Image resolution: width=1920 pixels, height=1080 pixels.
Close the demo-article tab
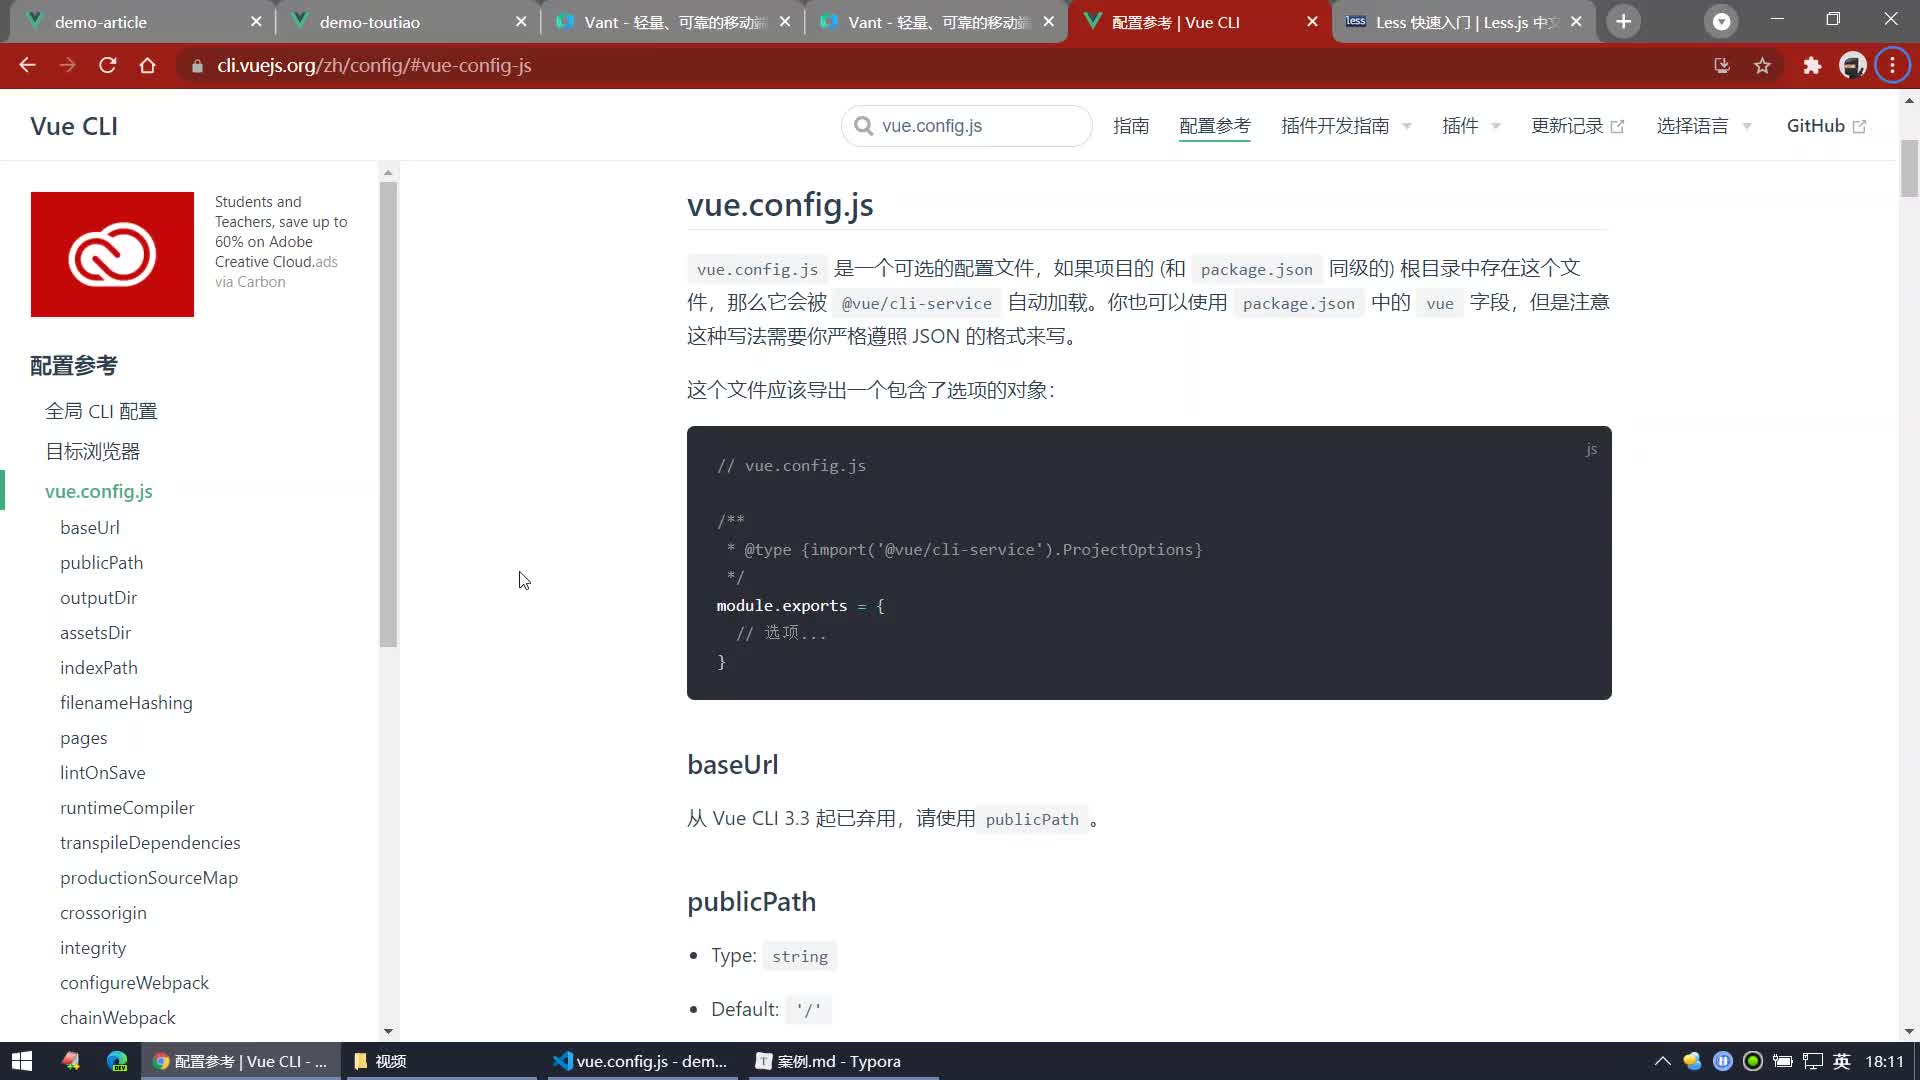tap(256, 21)
